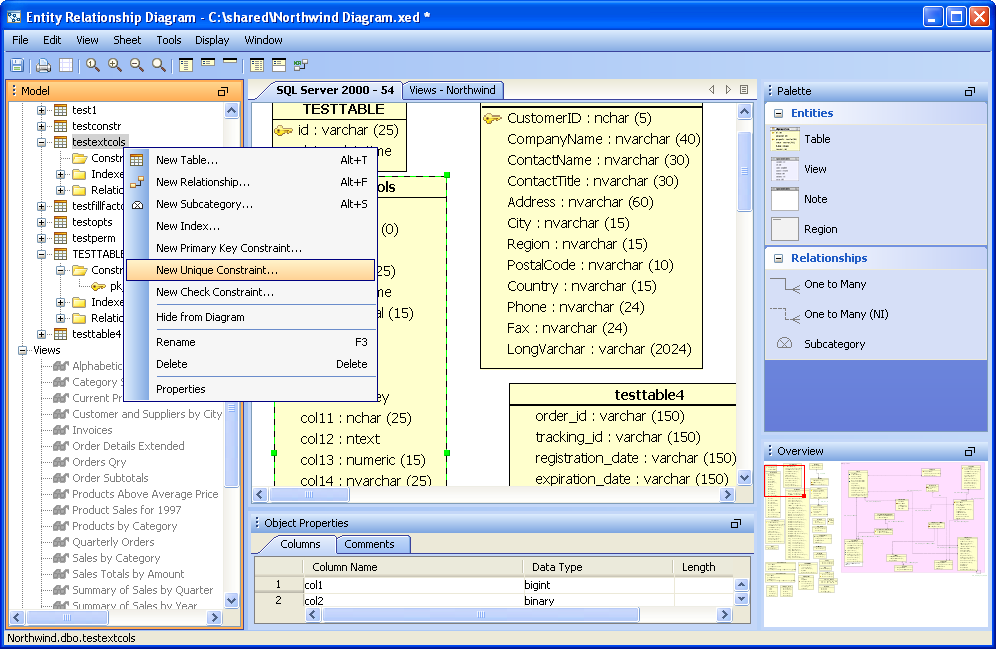Click the Data Type column header
The height and width of the screenshot is (649, 996).
557,567
